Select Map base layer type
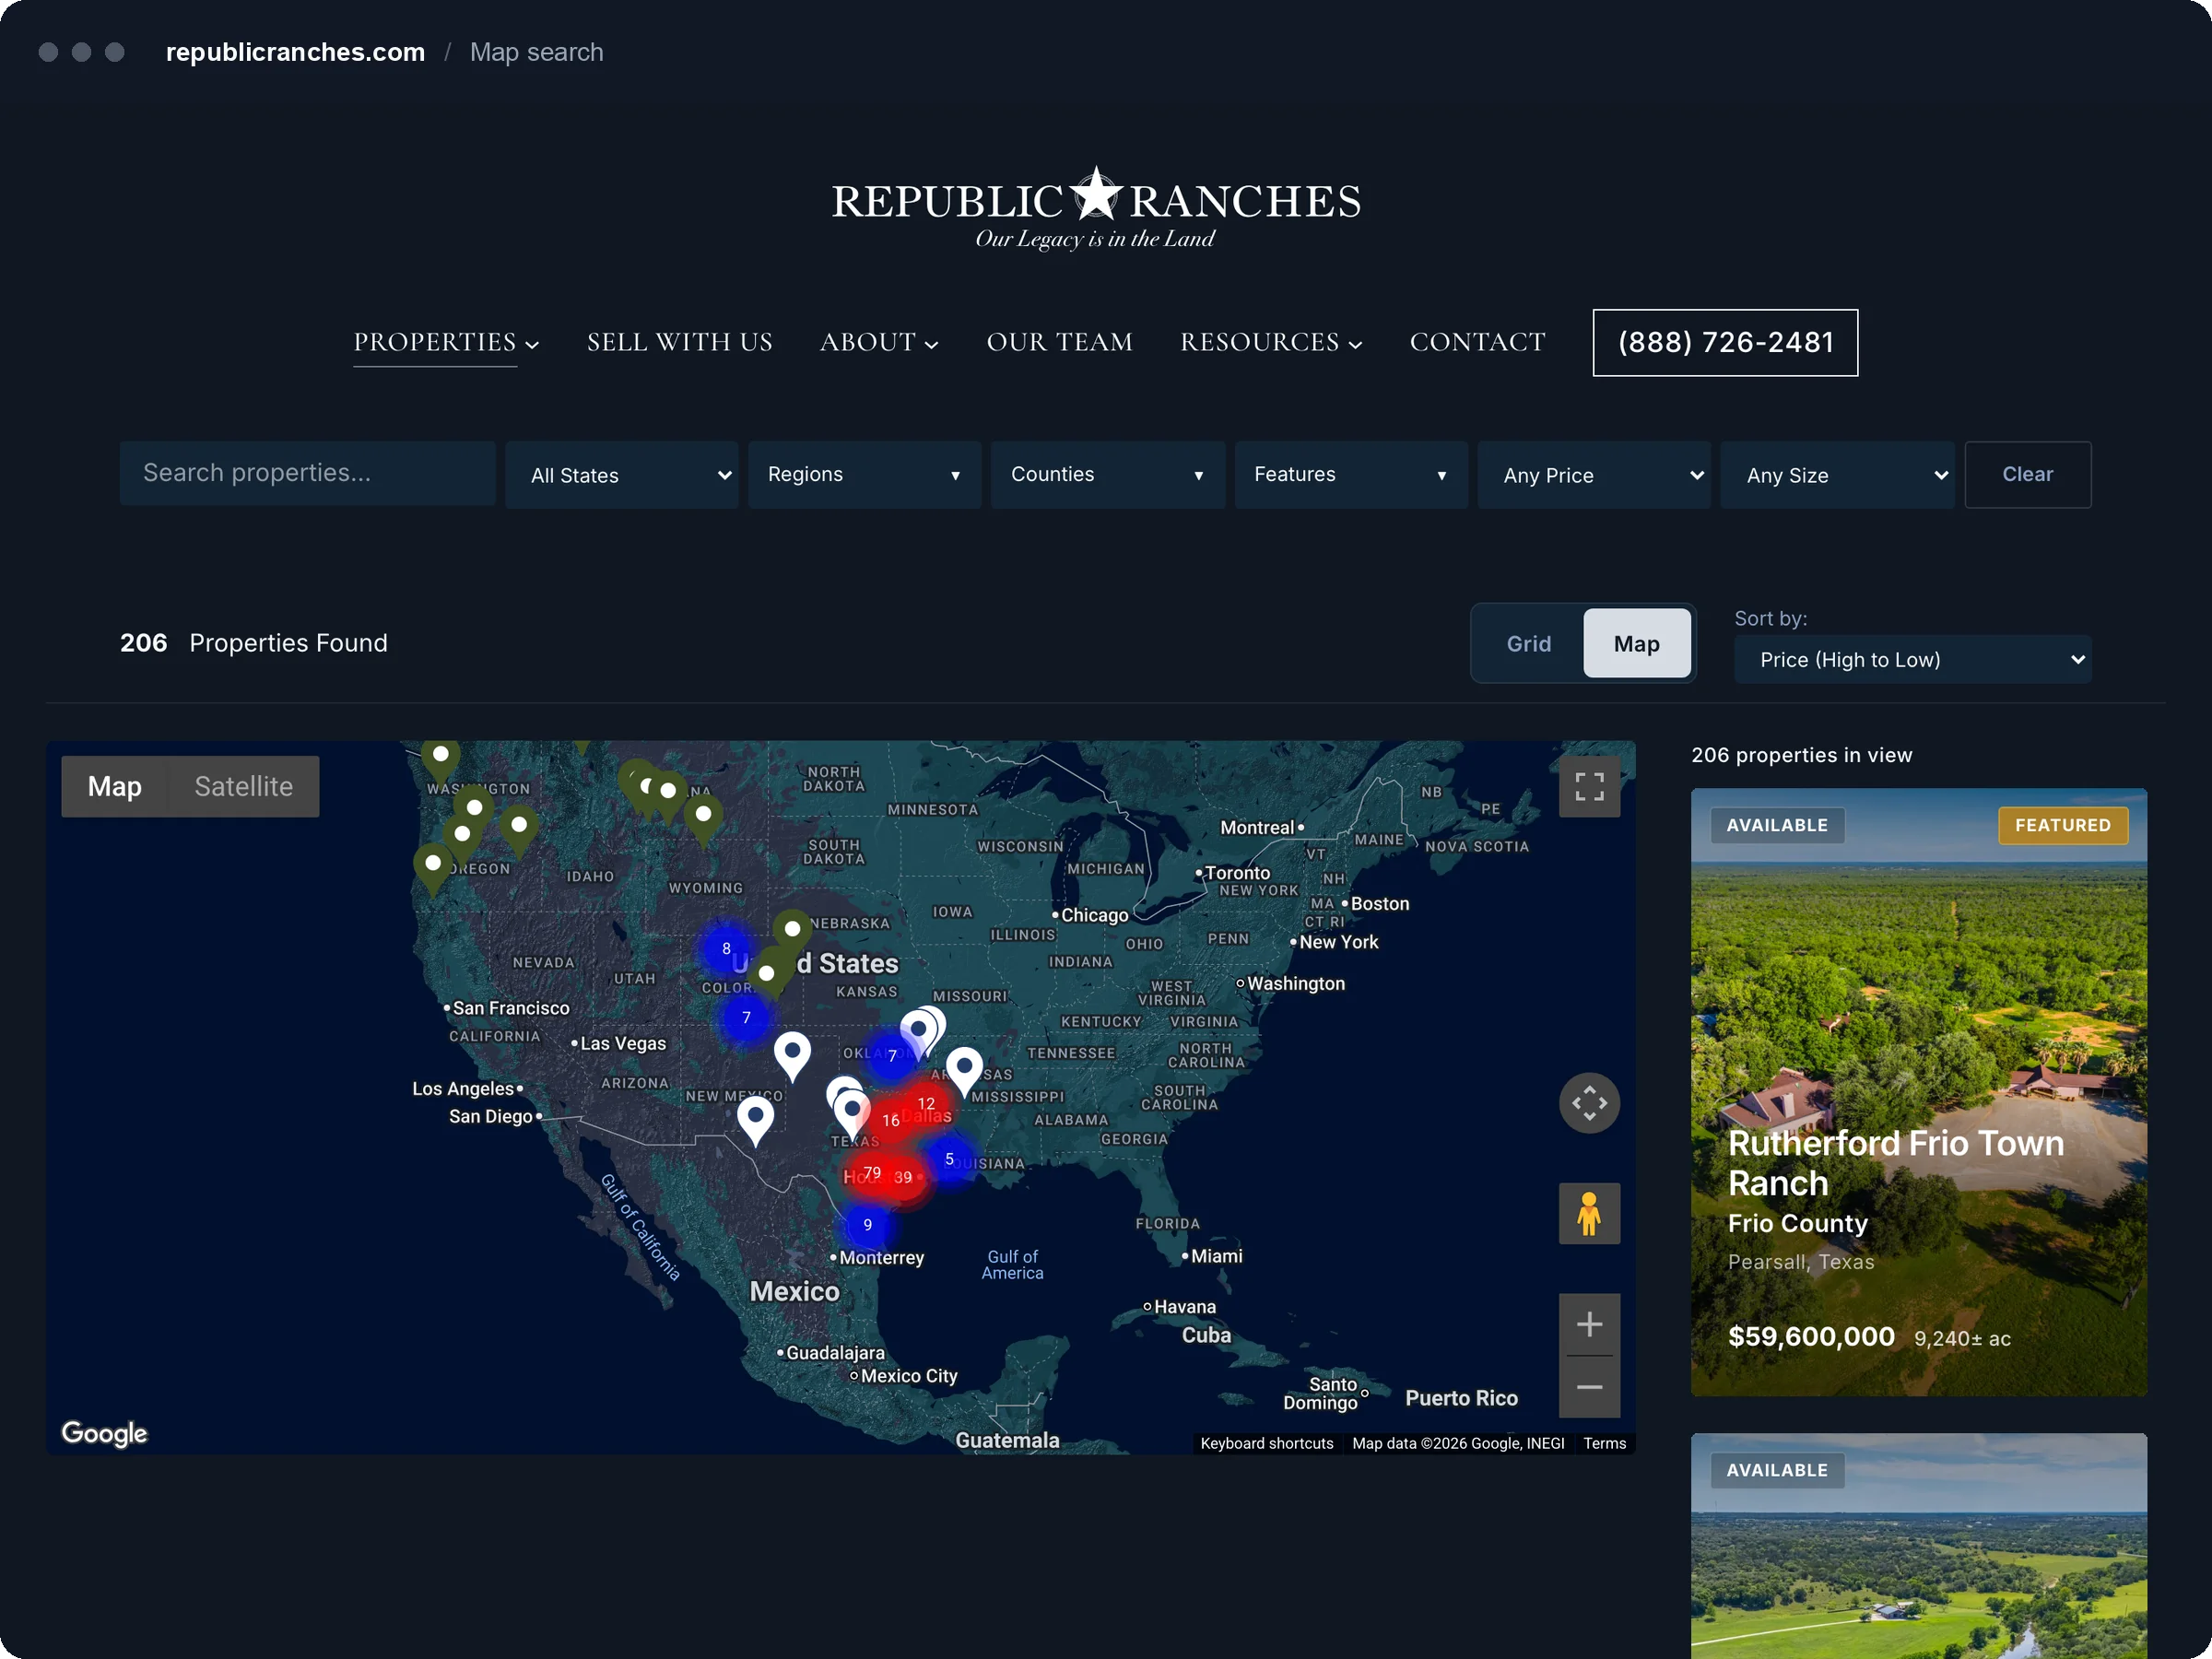Image resolution: width=2212 pixels, height=1659 pixels. click(x=114, y=786)
